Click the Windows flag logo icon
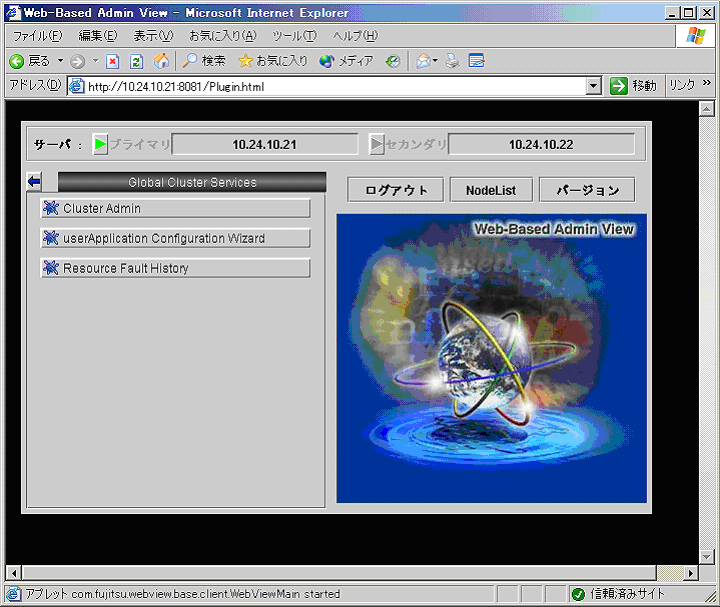The height and width of the screenshot is (607, 720). (696, 35)
